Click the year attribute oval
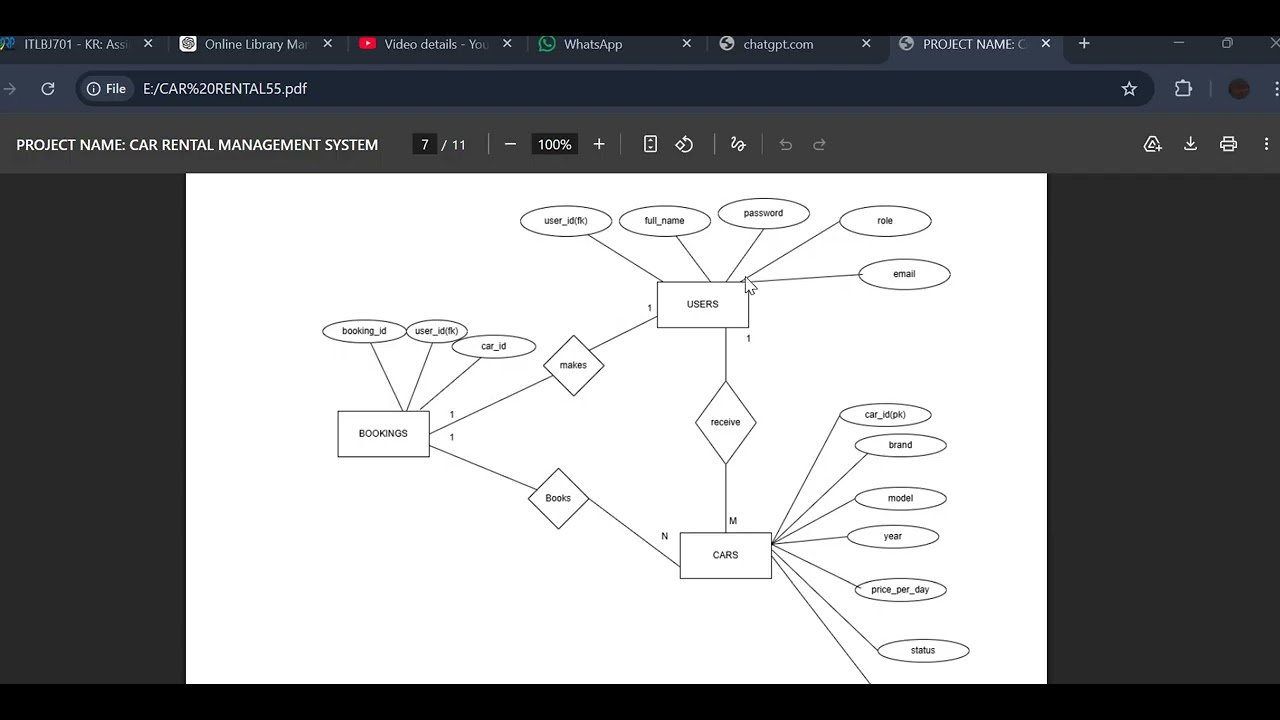The image size is (1280, 720). coord(893,537)
